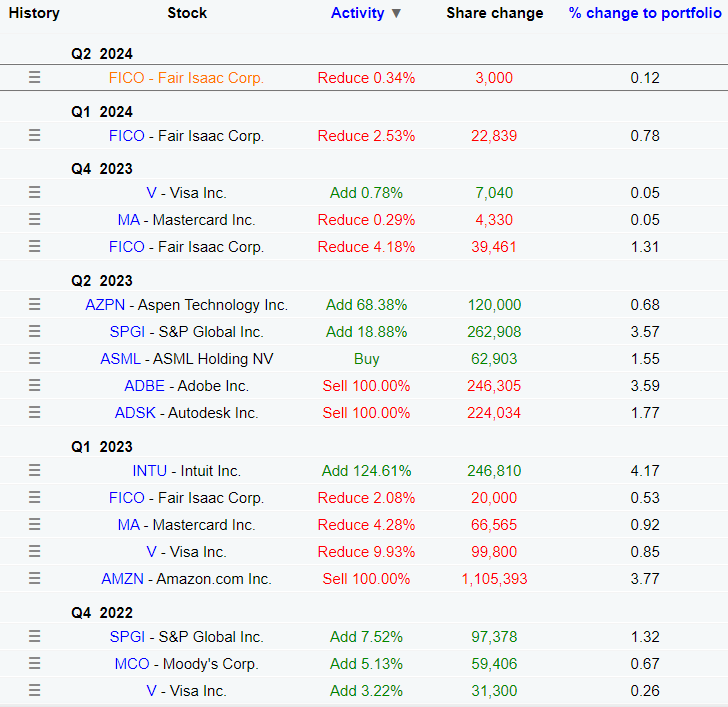Select the 'Stock' column header
The height and width of the screenshot is (707, 728).
pyautogui.click(x=187, y=13)
